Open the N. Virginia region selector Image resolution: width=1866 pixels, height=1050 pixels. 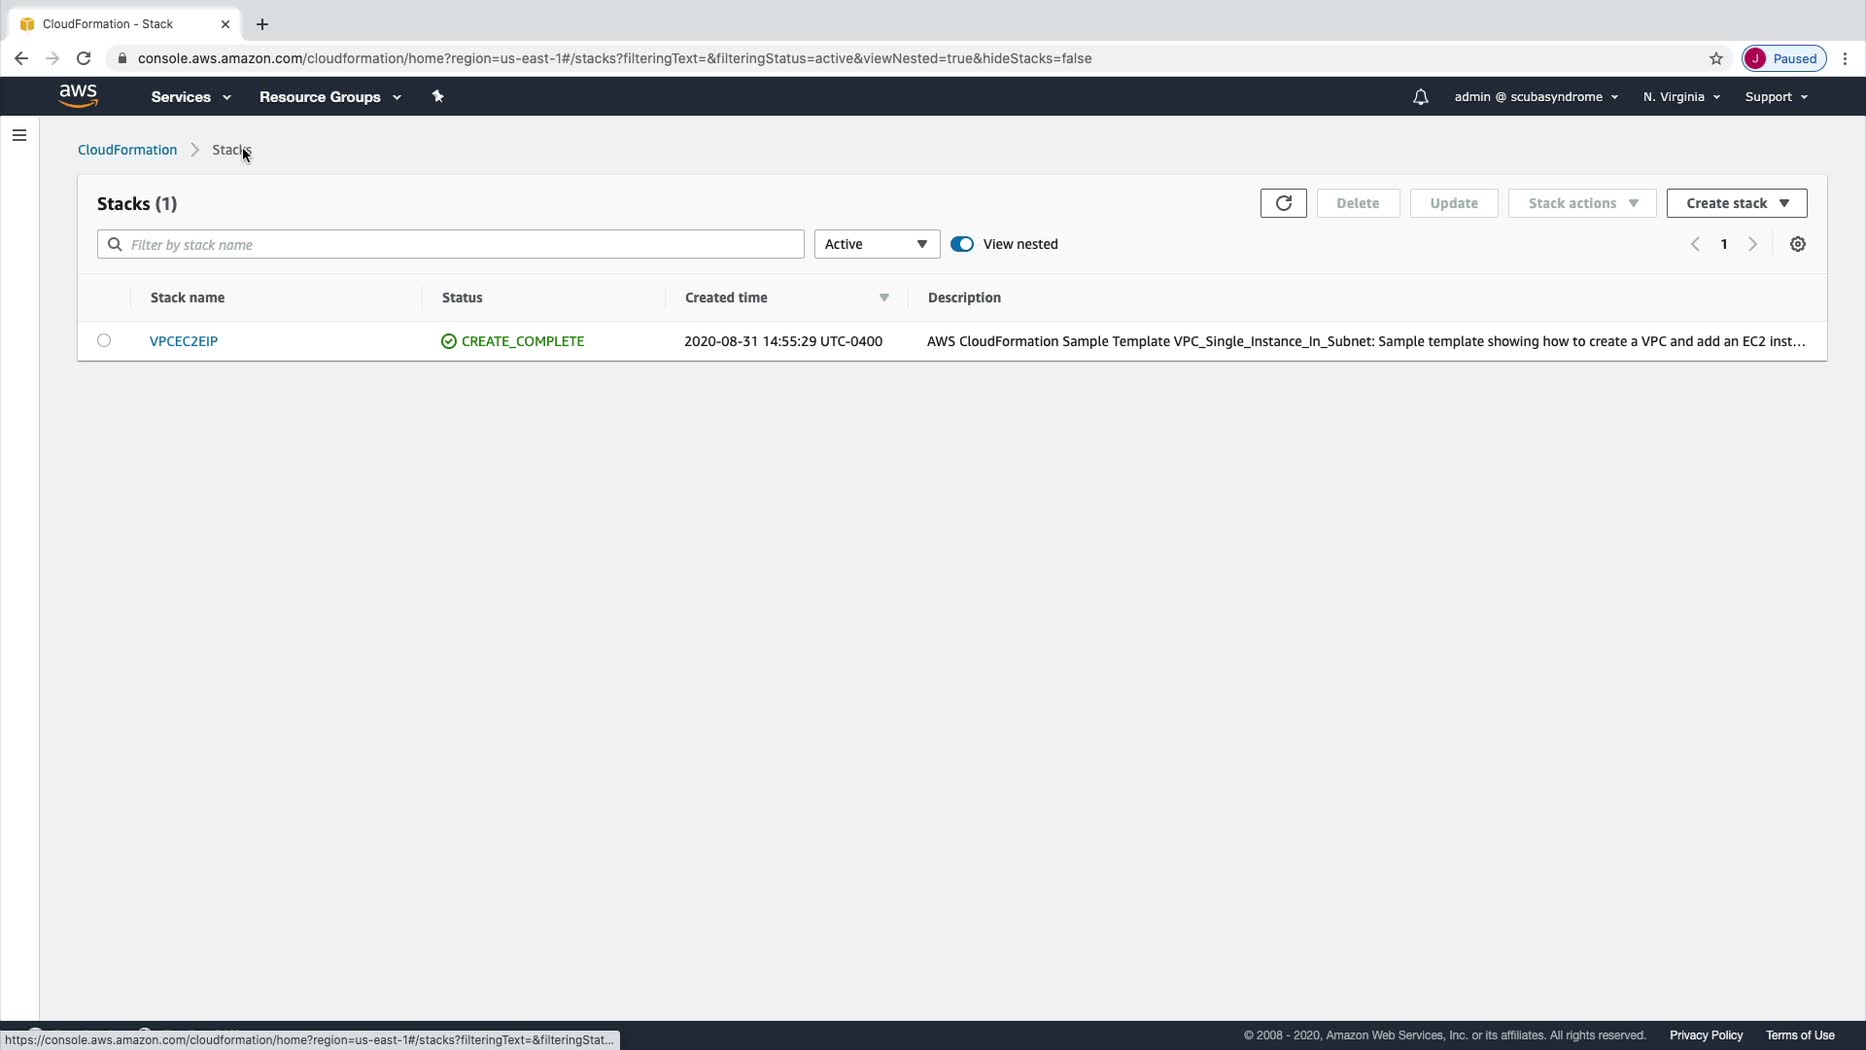click(x=1681, y=97)
